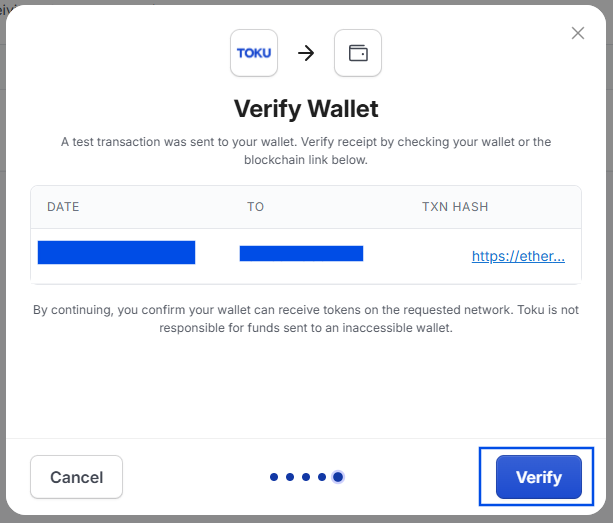The height and width of the screenshot is (523, 613).
Task: Cancel the wallet verification
Action: 77,477
